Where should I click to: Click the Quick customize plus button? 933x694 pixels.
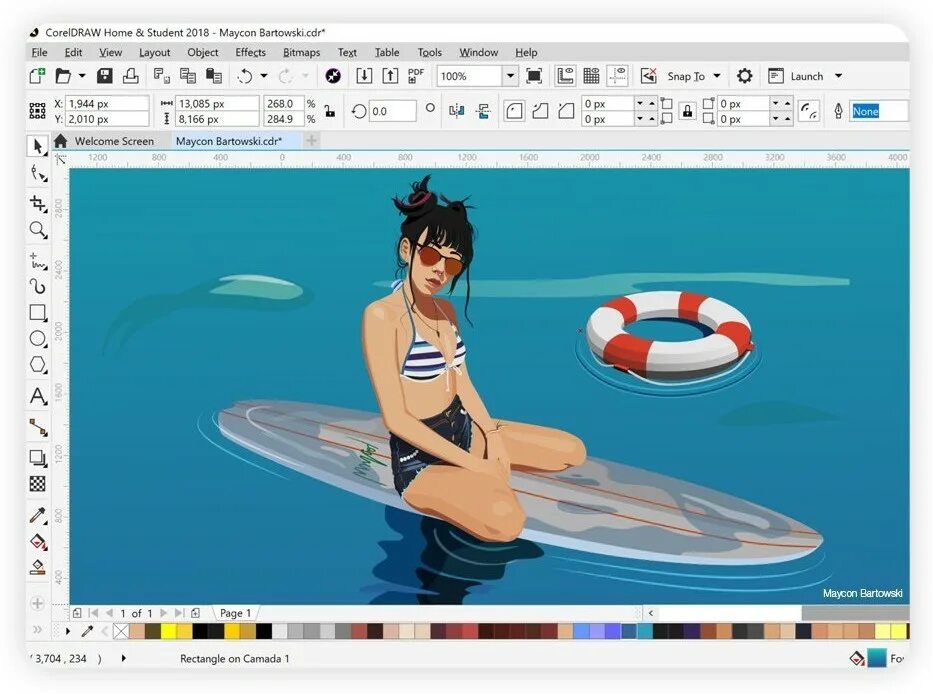pos(37,604)
